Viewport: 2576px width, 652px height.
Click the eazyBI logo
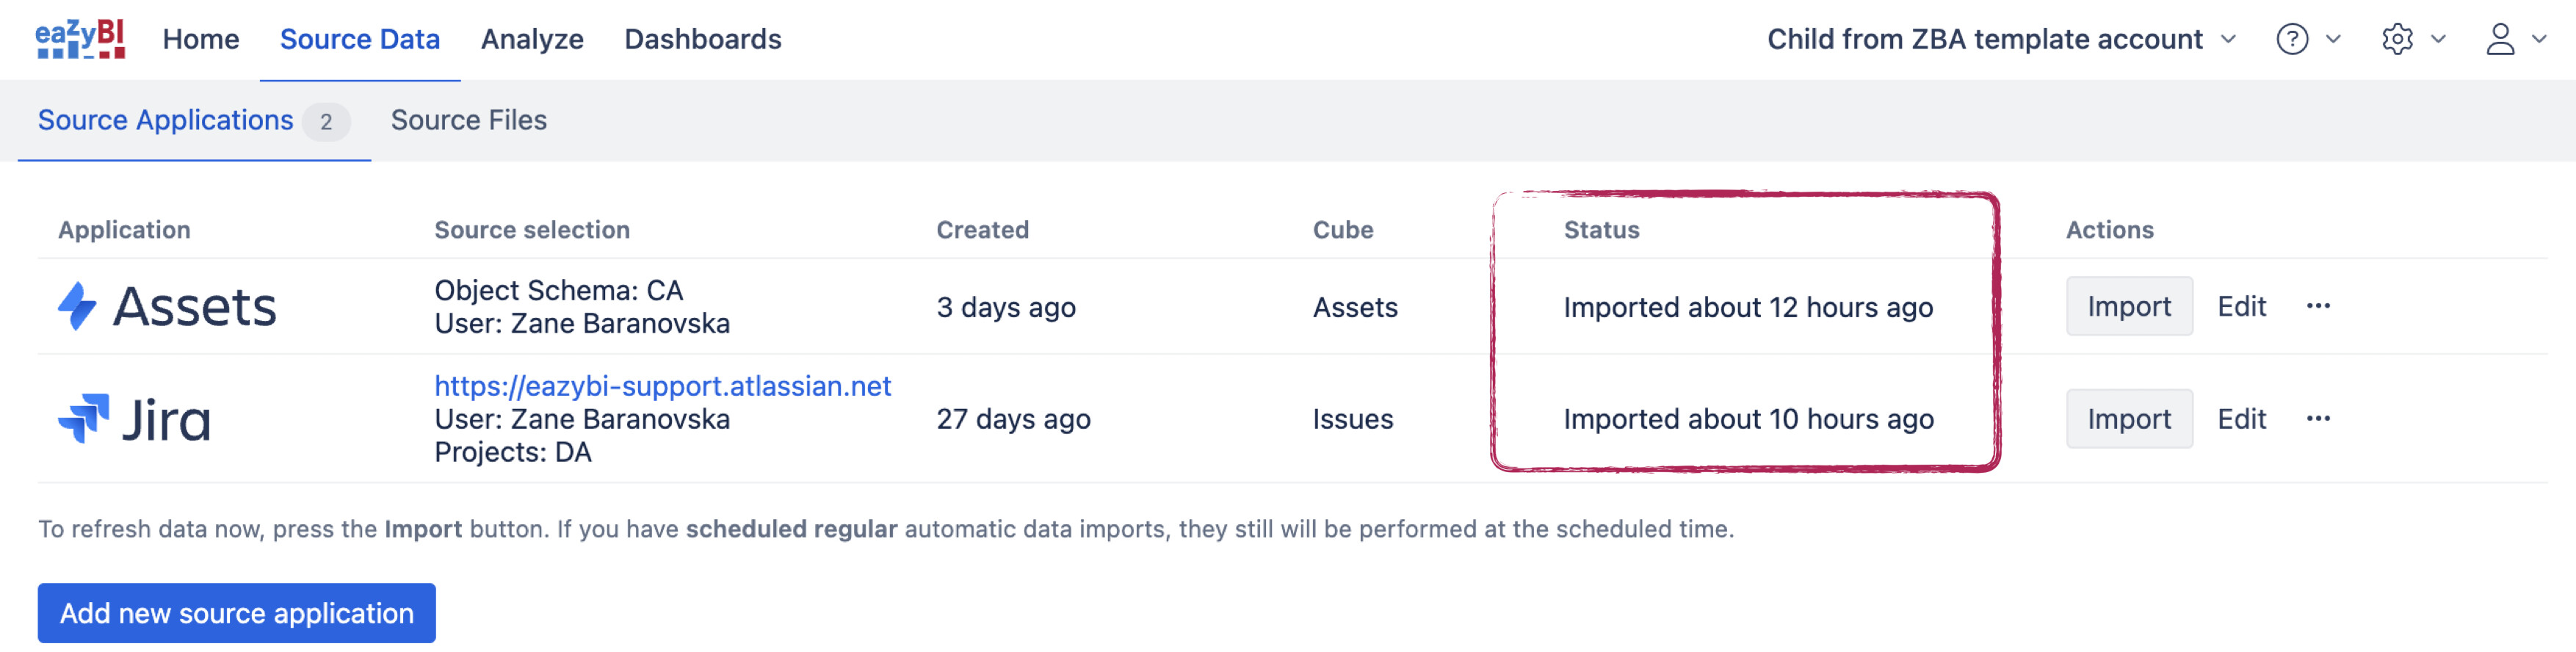(x=80, y=39)
